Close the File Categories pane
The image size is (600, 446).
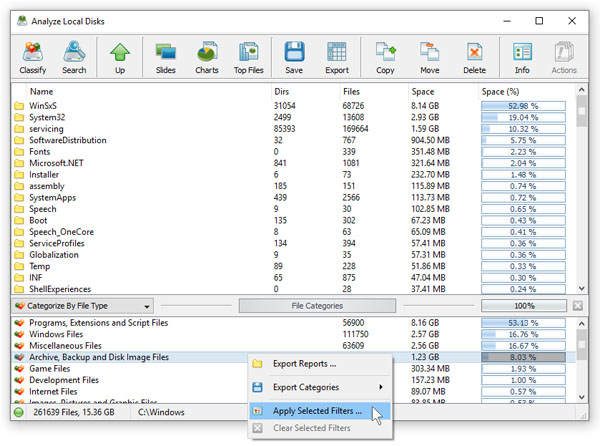578,306
